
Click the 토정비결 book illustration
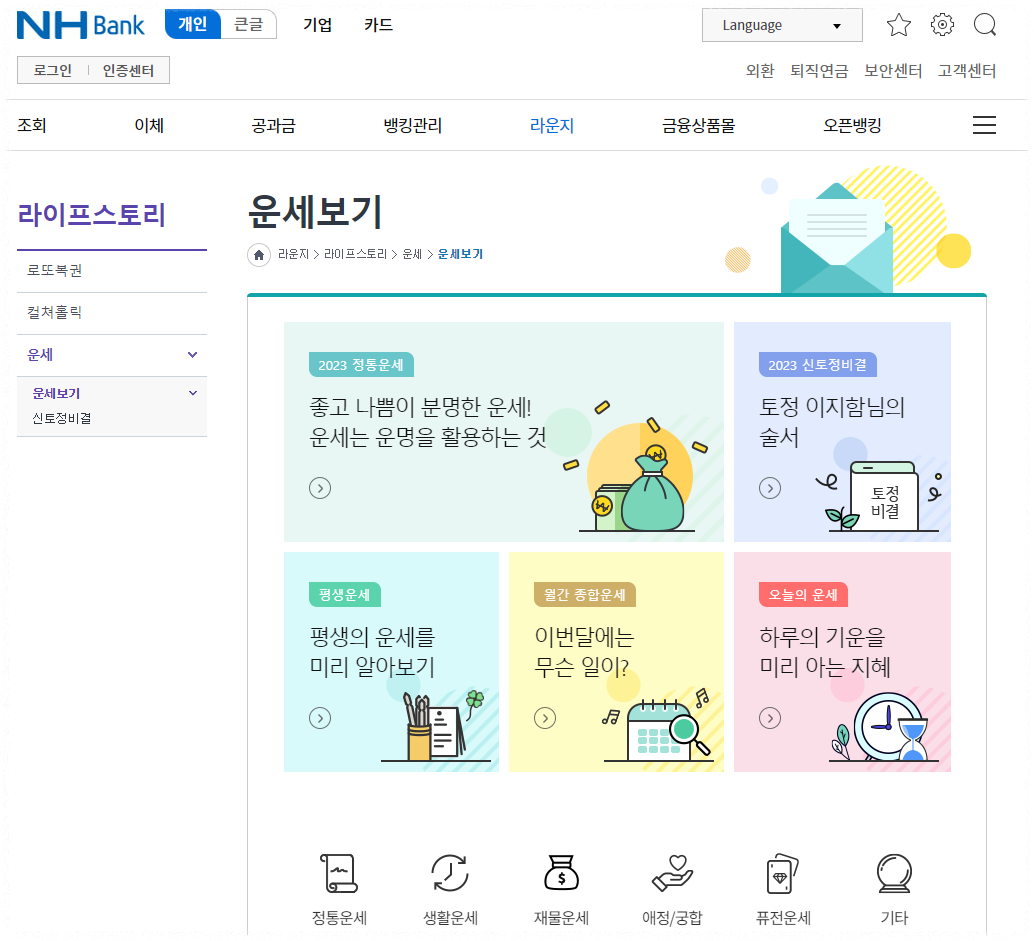coord(884,496)
